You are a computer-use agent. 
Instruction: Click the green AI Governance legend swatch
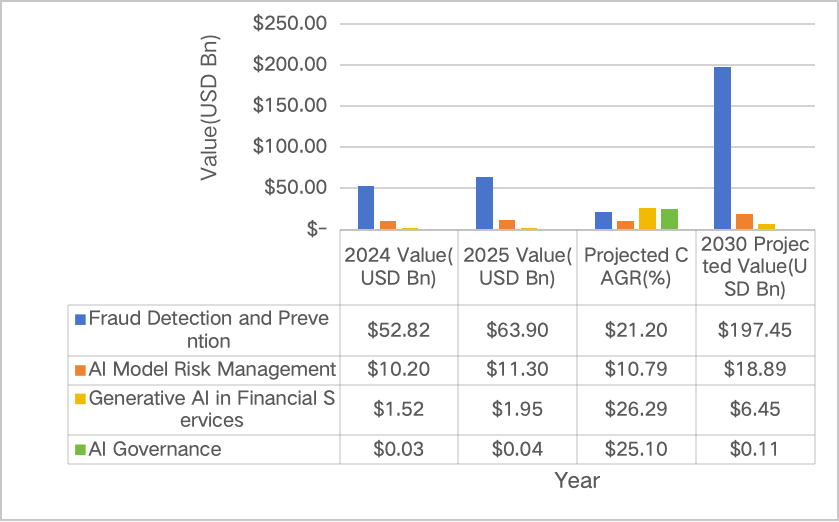pyautogui.click(x=81, y=449)
